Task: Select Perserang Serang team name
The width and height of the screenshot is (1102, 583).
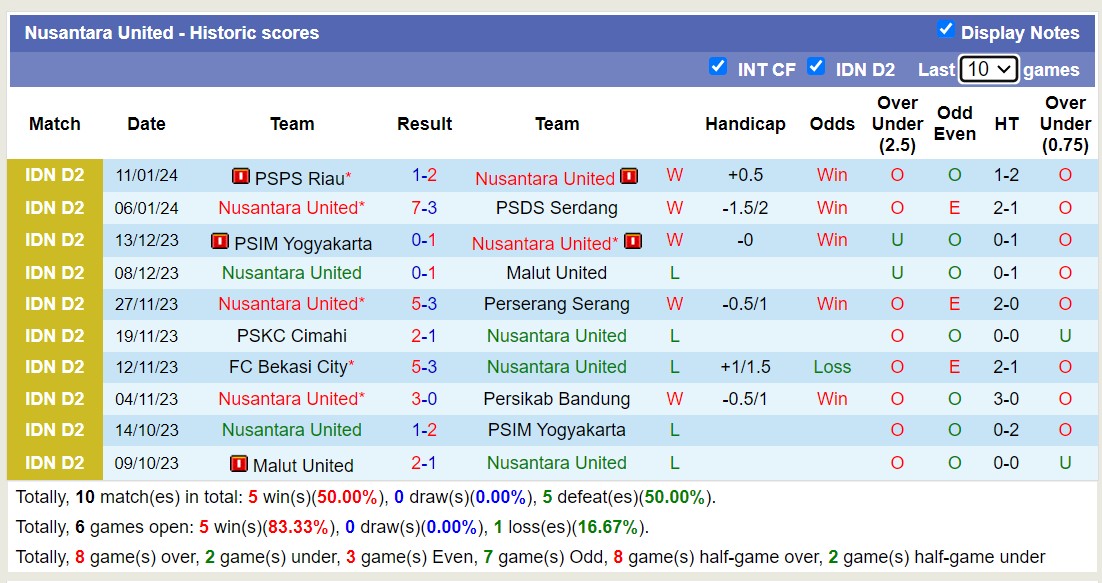Action: 557,303
